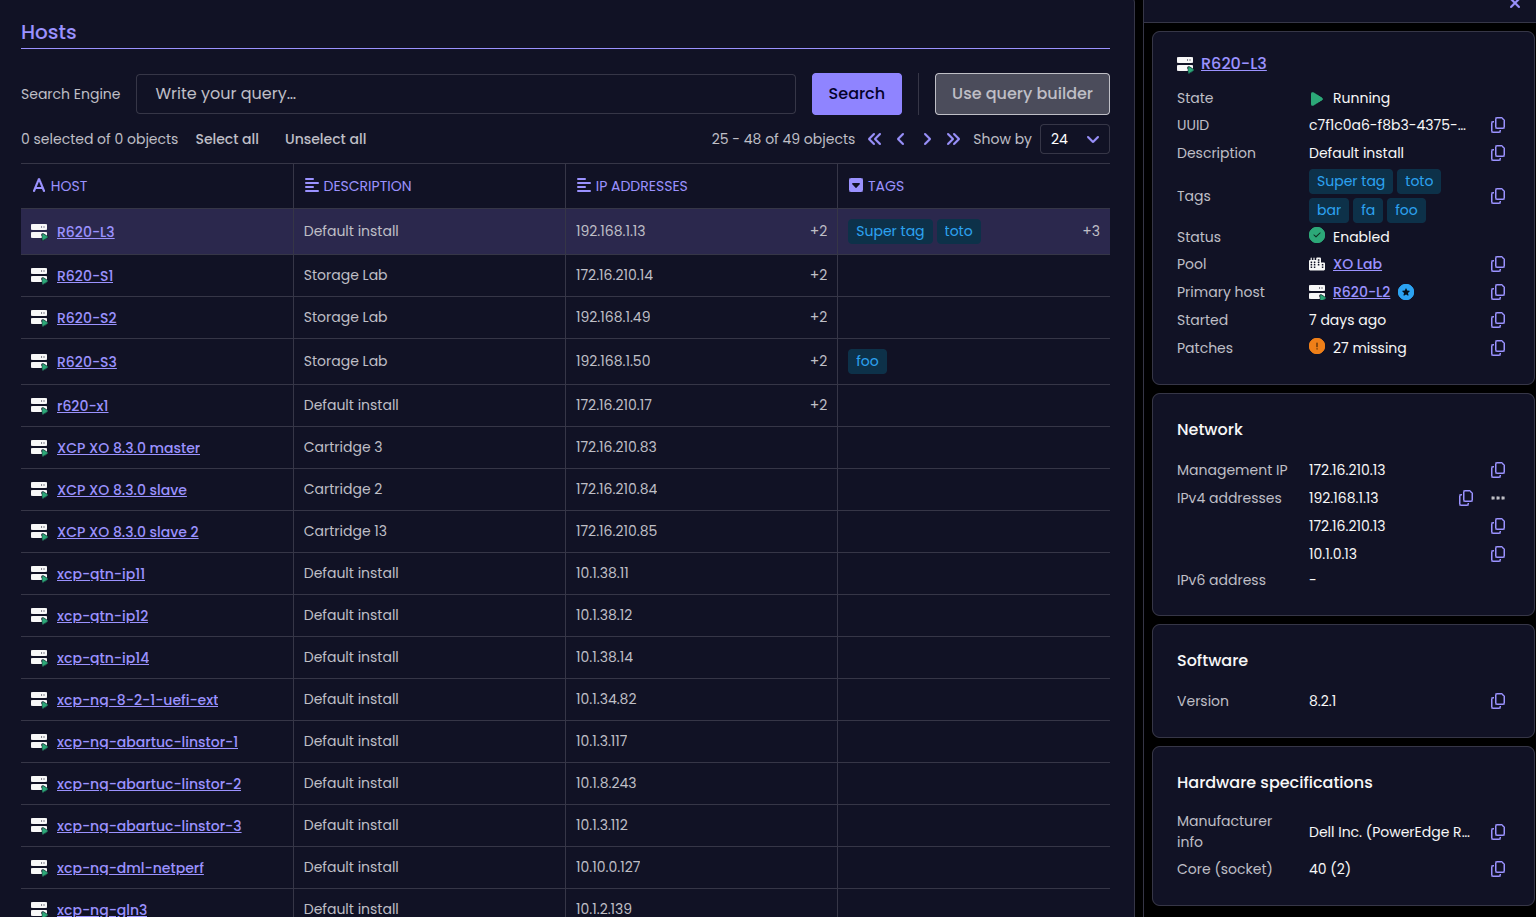
Task: Copy the Core (socket) value
Action: point(1497,869)
